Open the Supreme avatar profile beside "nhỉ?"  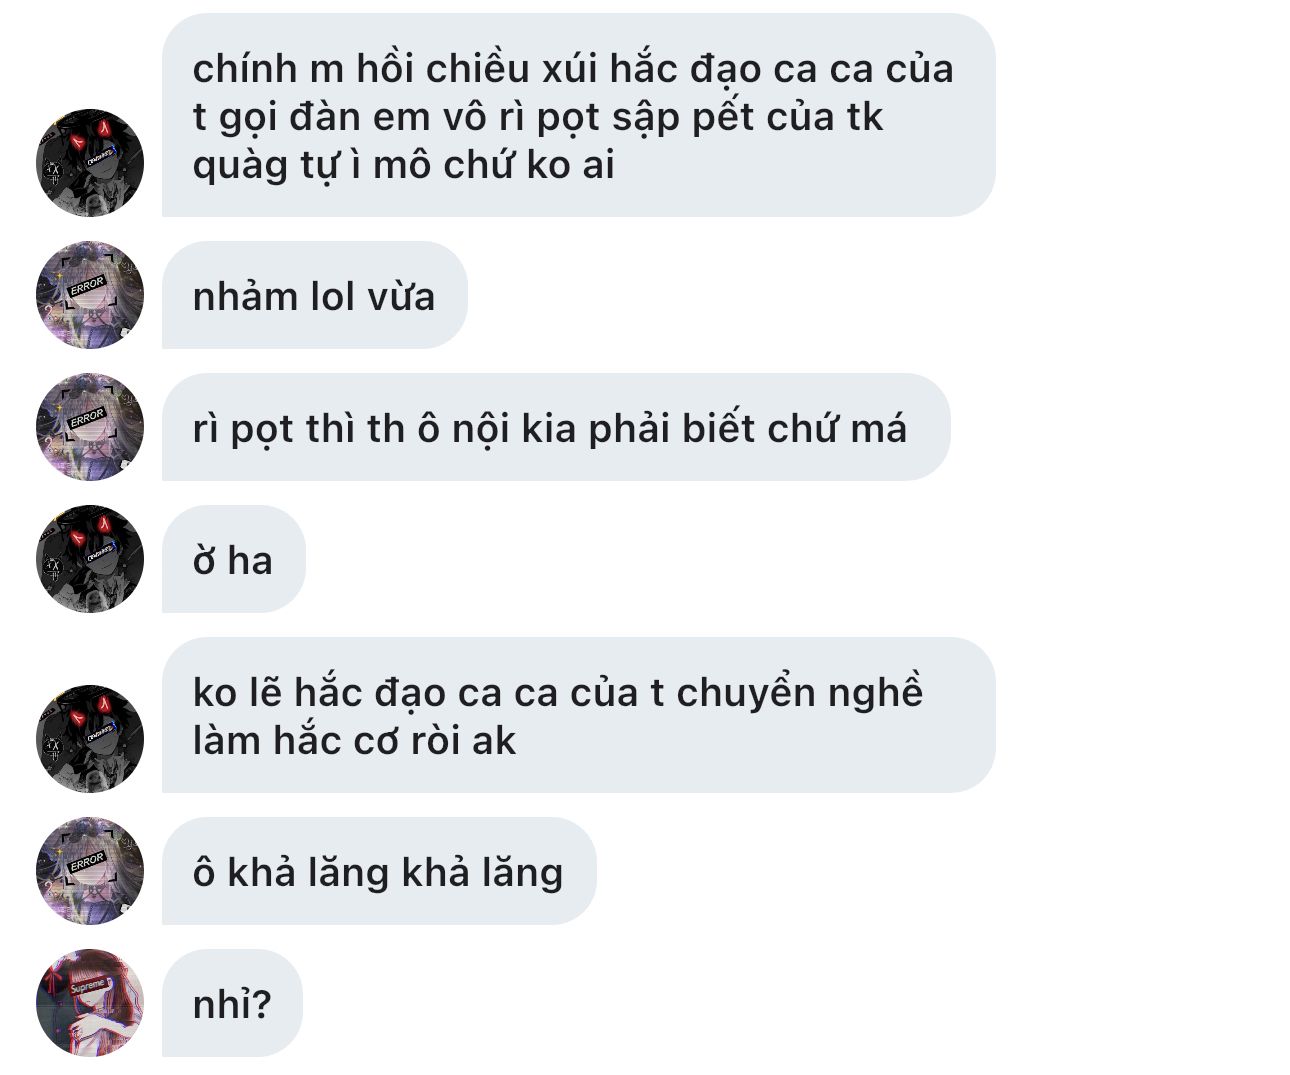tap(90, 1003)
